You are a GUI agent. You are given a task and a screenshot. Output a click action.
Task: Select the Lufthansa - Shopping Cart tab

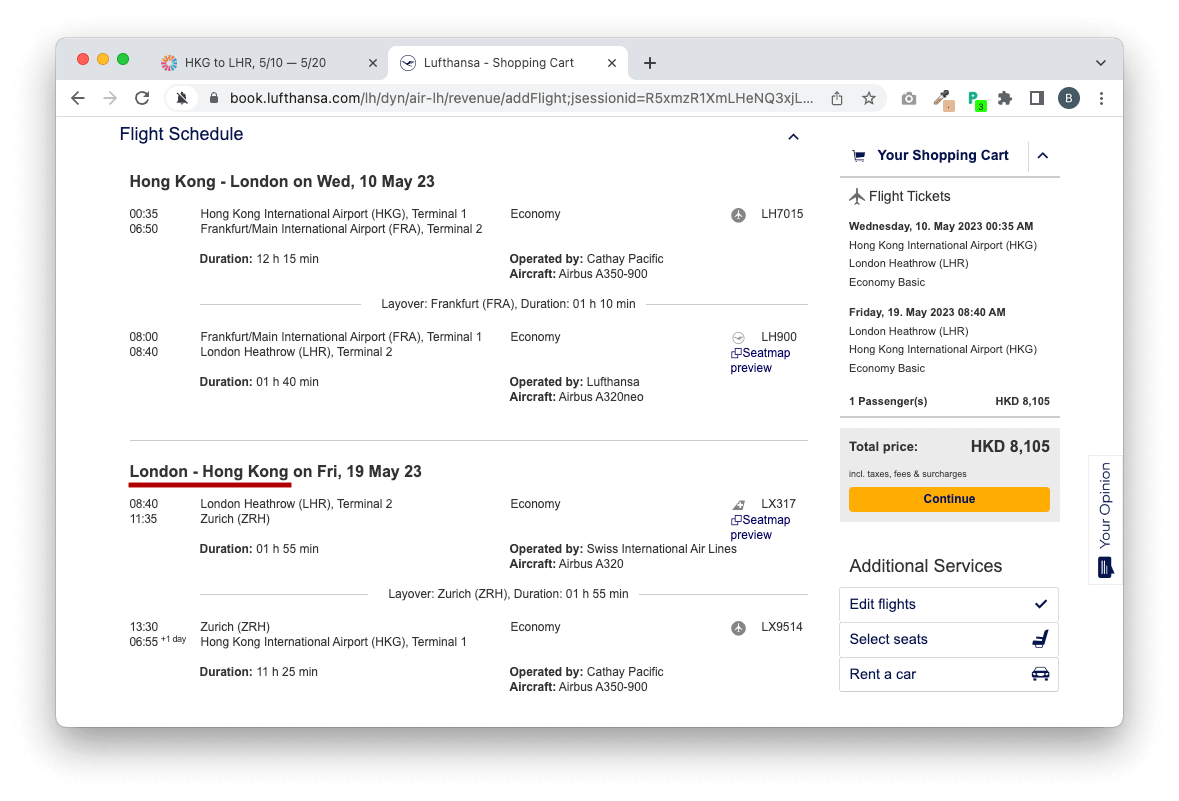[x=499, y=63]
